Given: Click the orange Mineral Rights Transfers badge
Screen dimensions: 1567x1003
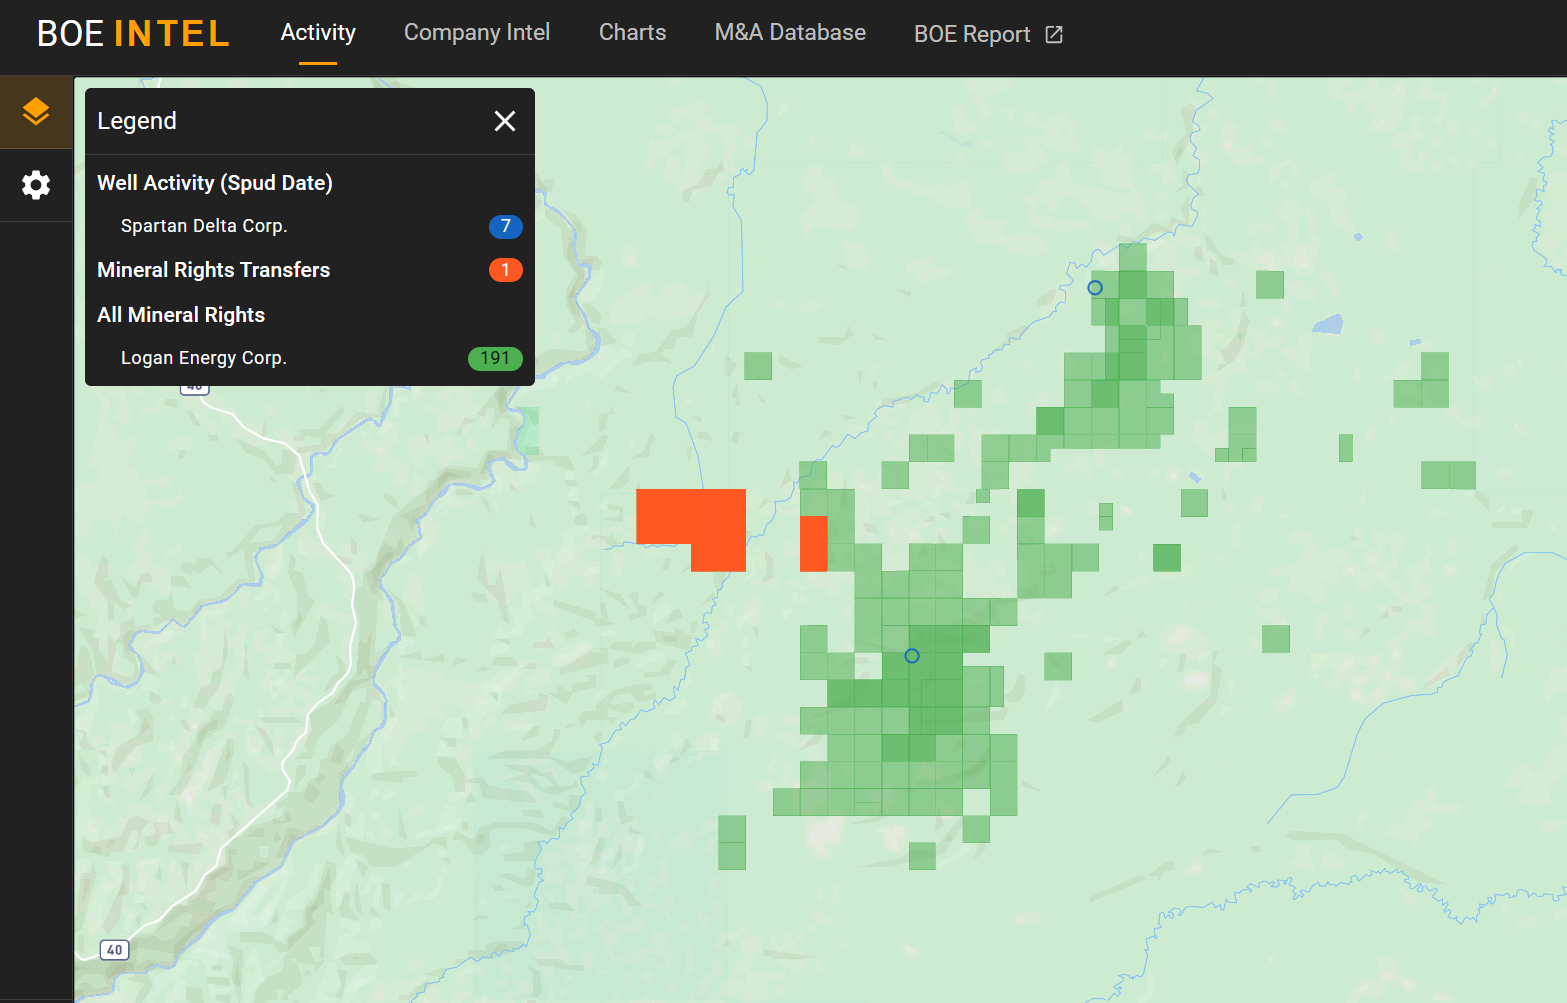Looking at the screenshot, I should pos(505,270).
